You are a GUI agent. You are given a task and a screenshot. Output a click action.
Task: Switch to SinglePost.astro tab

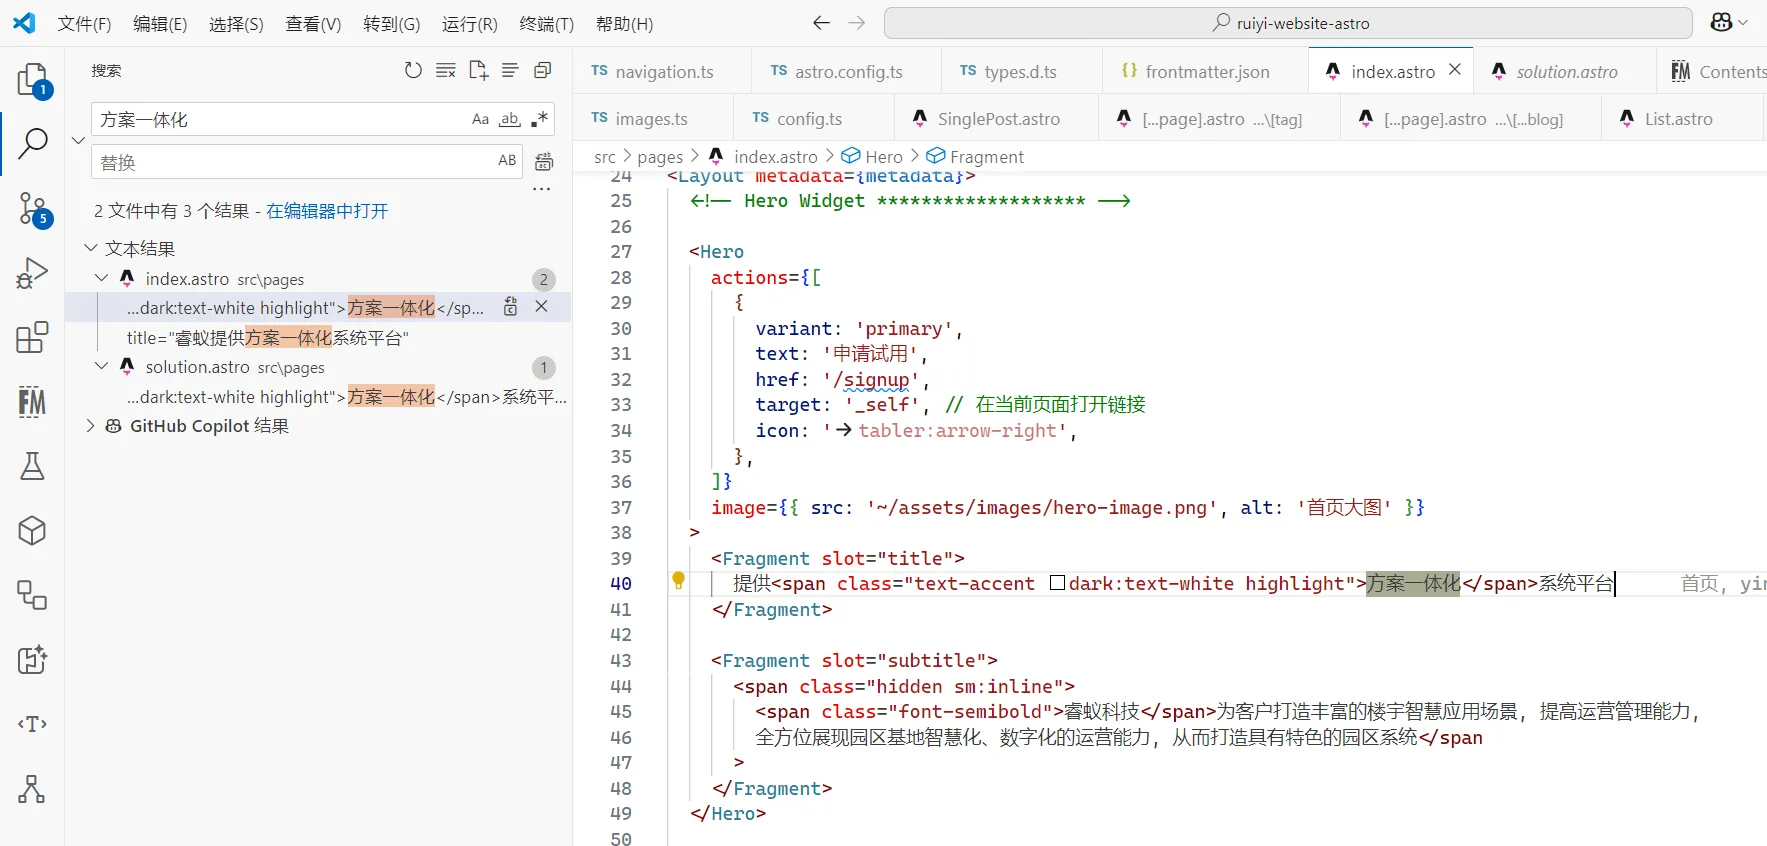pos(997,119)
